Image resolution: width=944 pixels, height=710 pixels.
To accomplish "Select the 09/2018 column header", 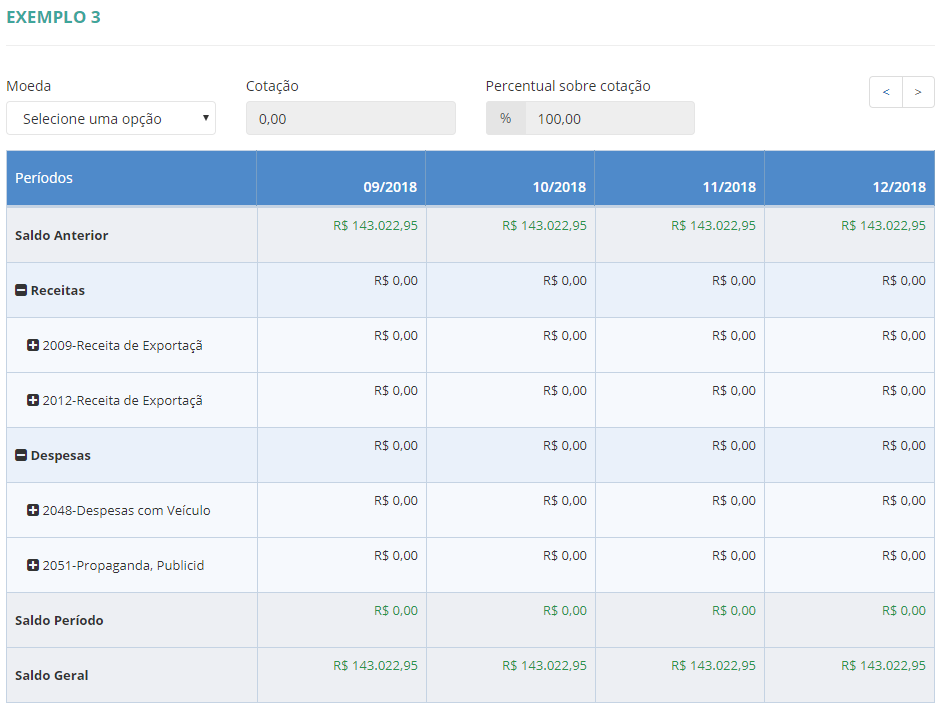I will (390, 187).
